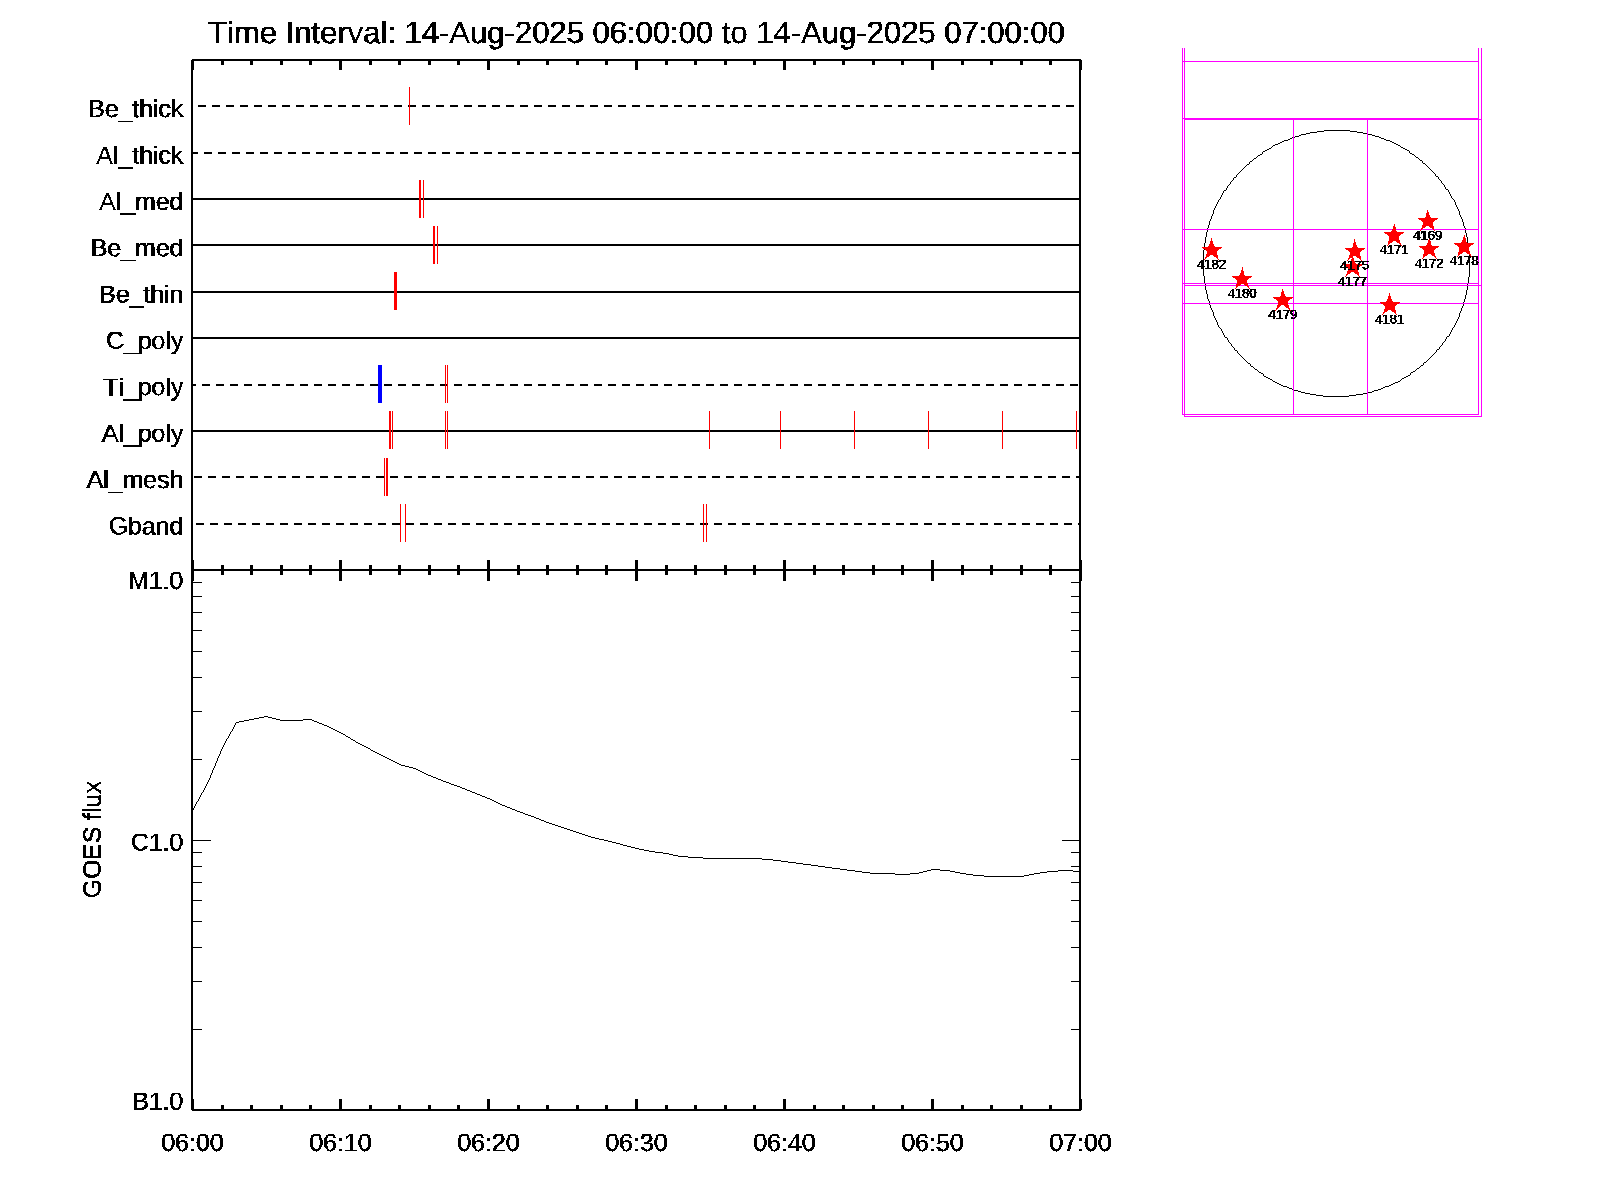Select the topmost star, region 4169
This screenshot has width=1600, height=1200.
pyautogui.click(x=1428, y=221)
